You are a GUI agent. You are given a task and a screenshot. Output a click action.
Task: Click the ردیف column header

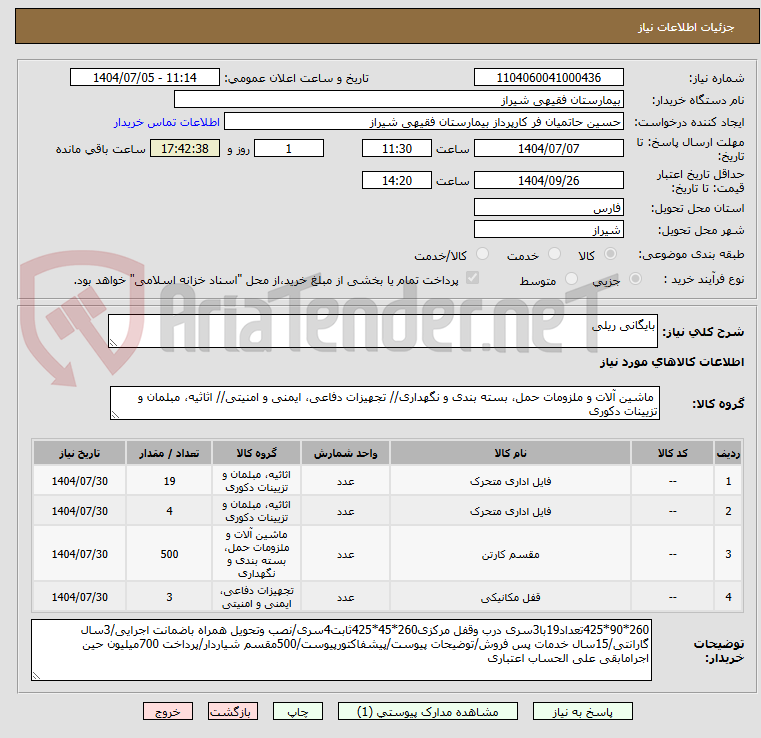click(728, 453)
